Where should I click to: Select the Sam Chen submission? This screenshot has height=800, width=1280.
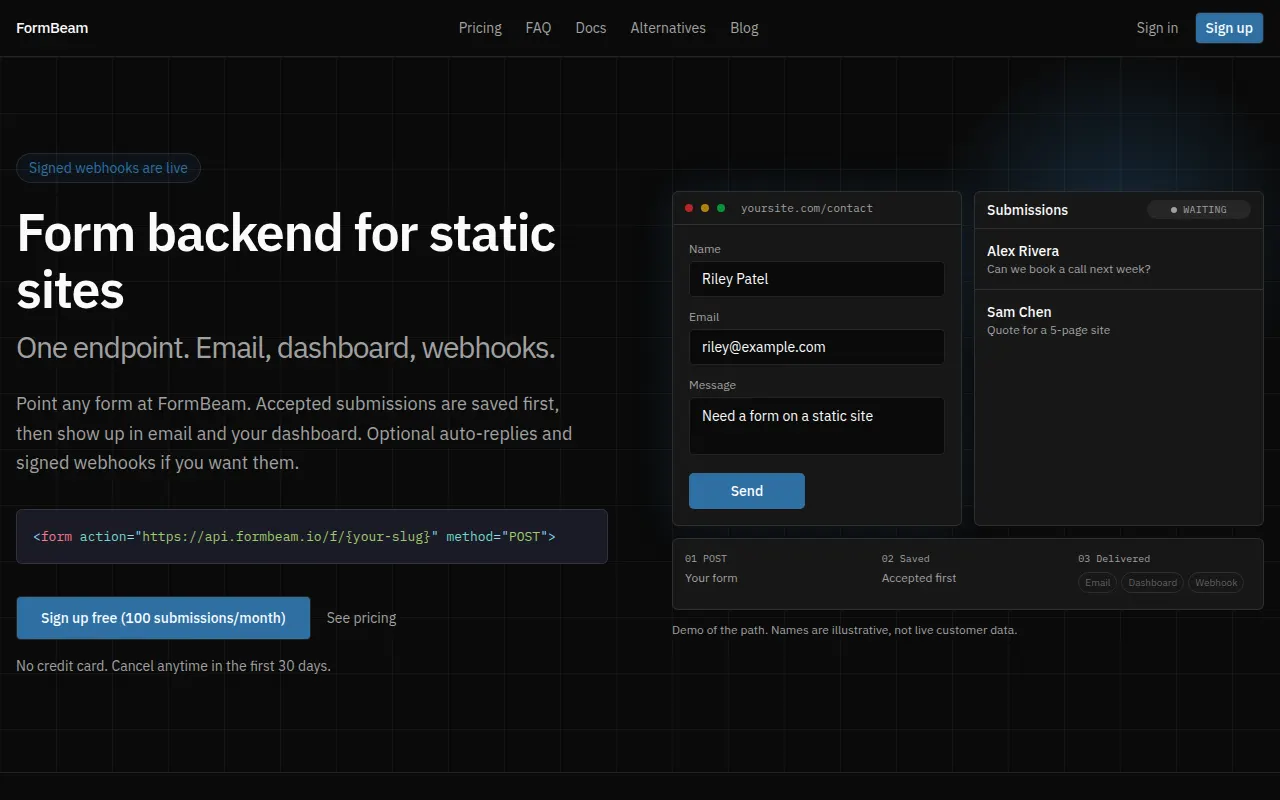click(1119, 320)
